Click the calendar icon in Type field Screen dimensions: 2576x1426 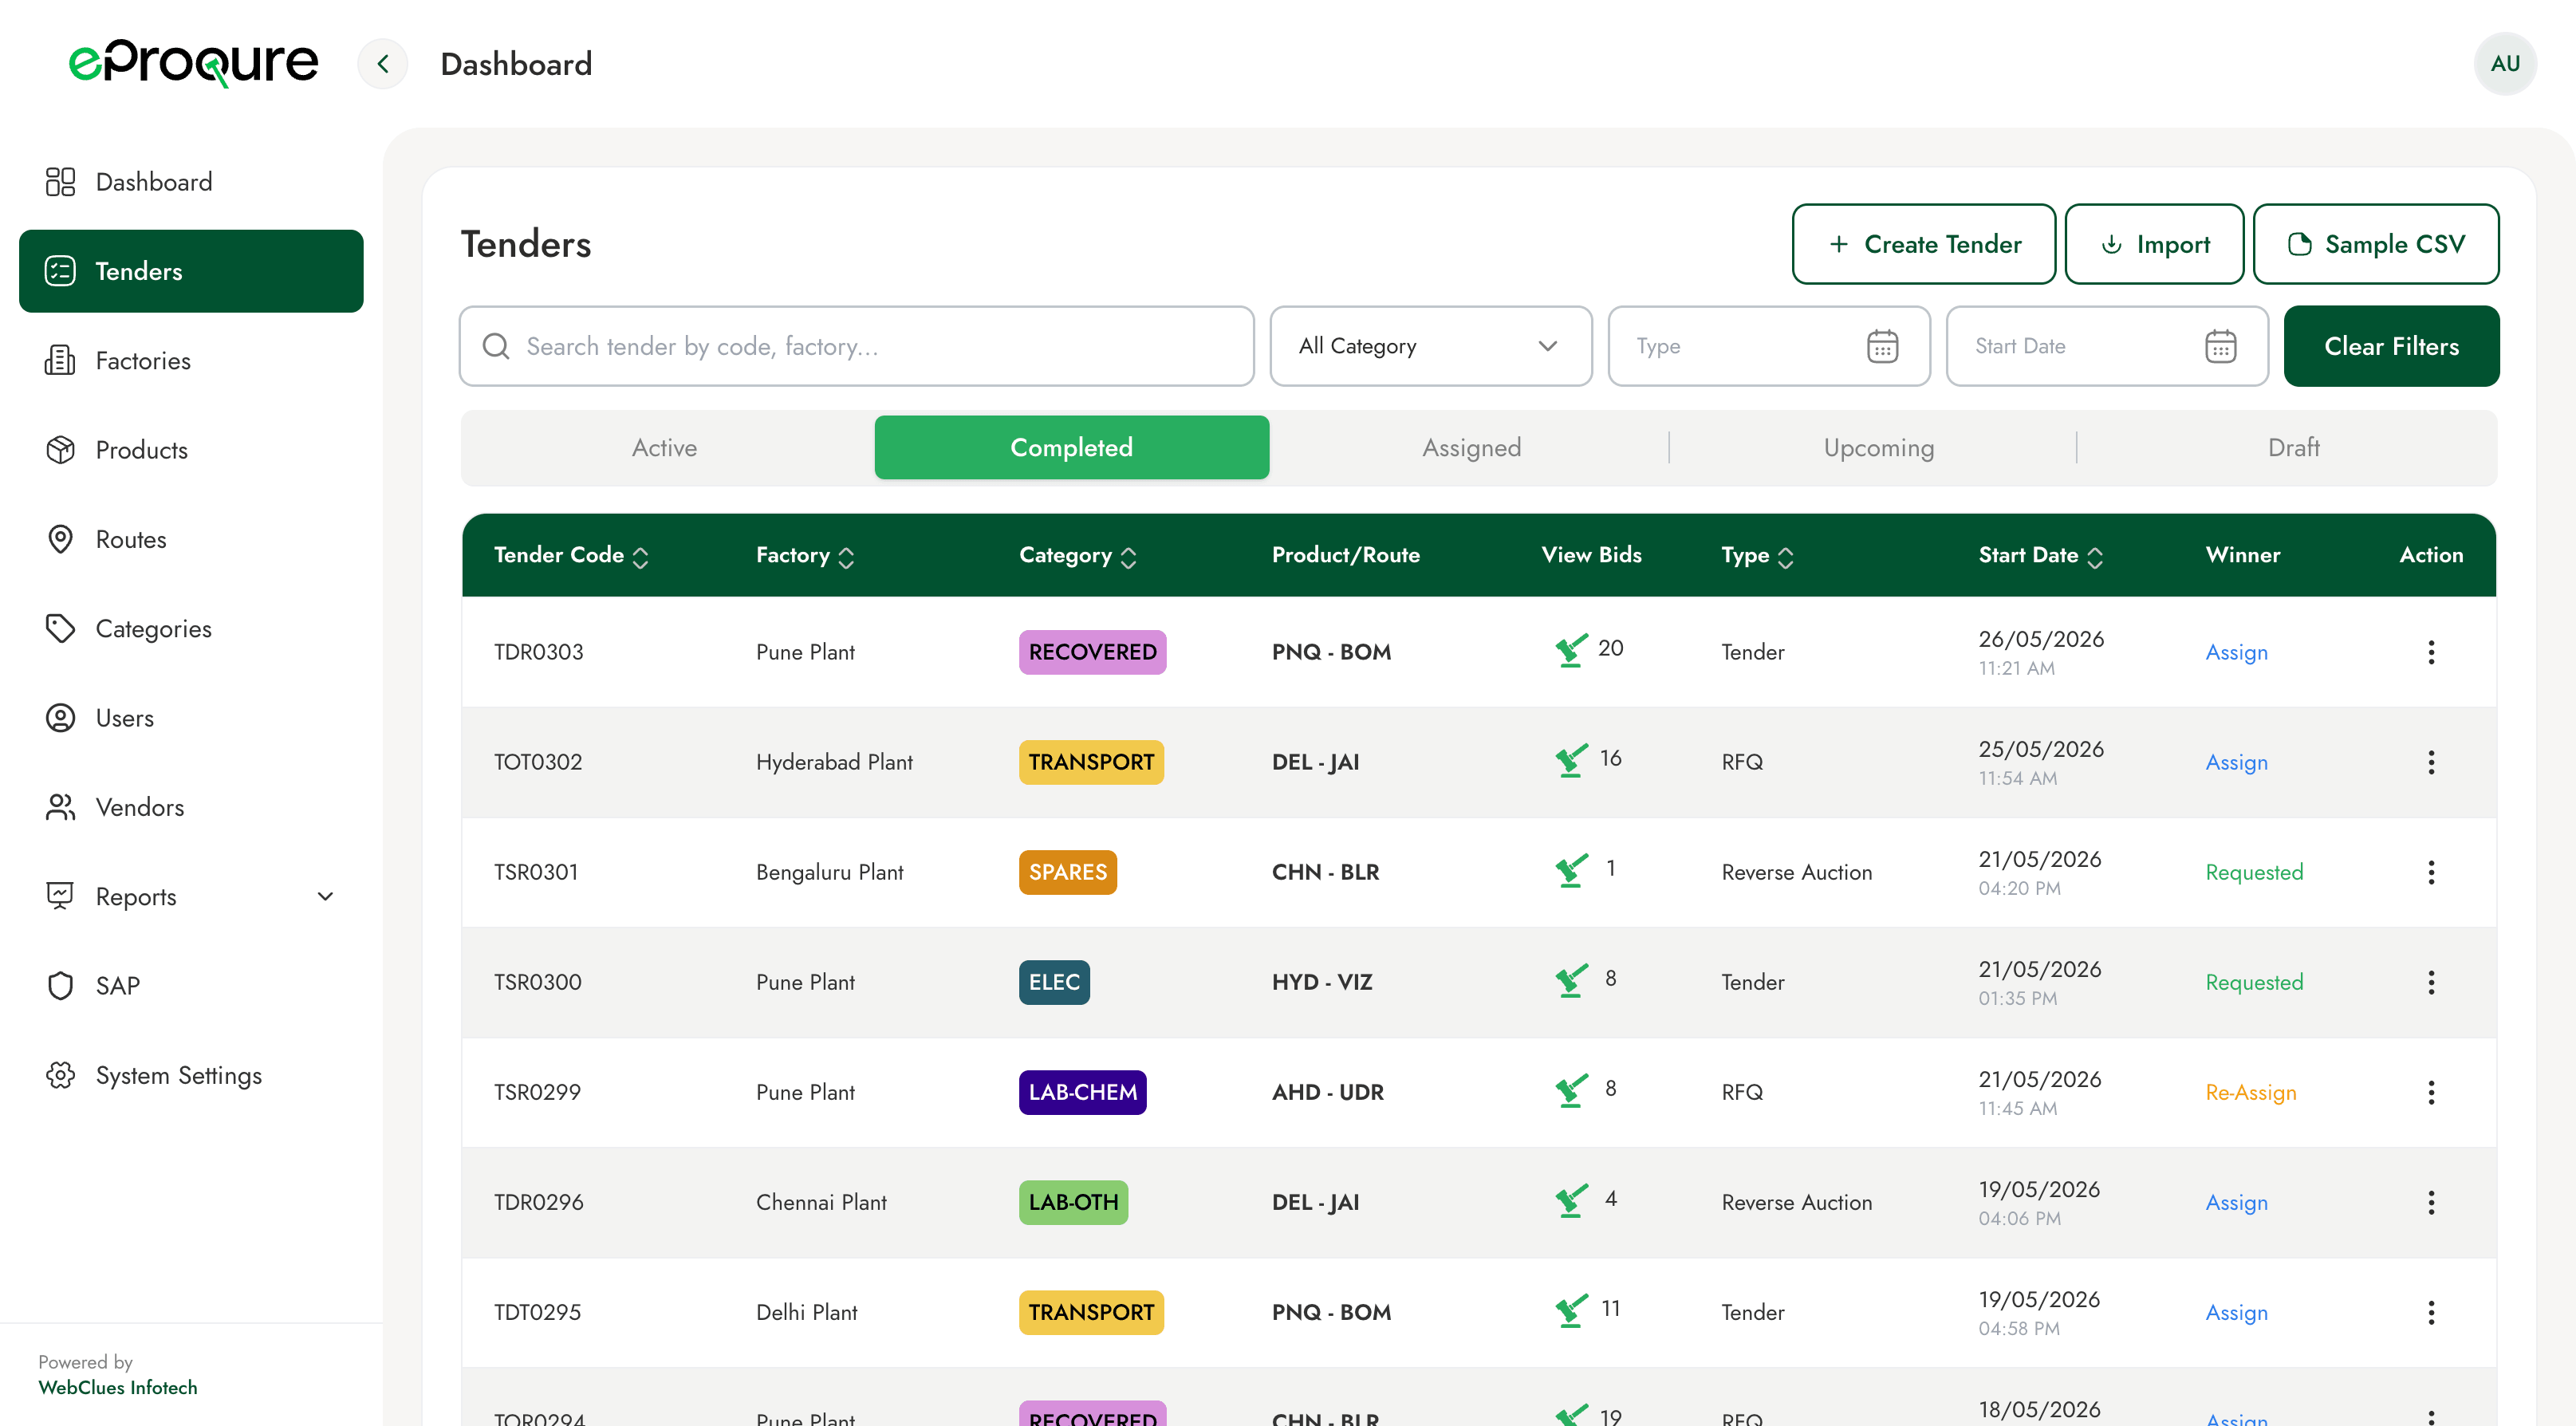tap(1882, 346)
